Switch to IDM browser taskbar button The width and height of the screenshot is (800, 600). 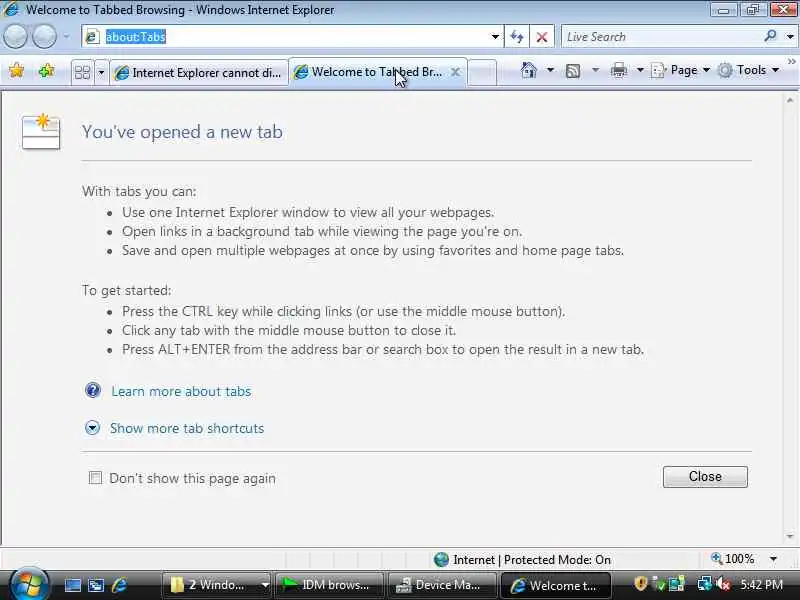click(329, 585)
